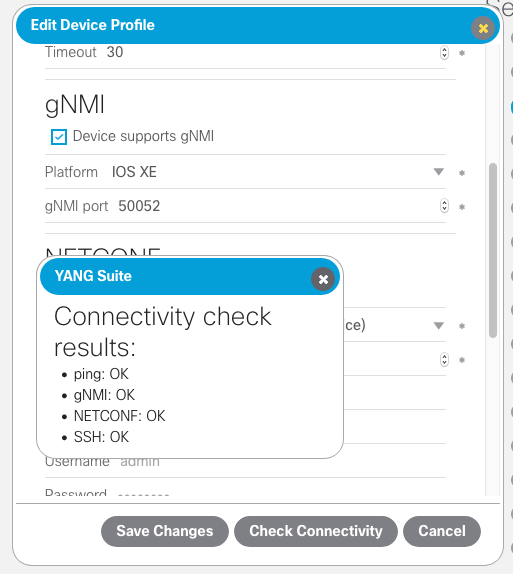
Task: Open the NETCONF dropdown partially hidden behind popup
Action: point(438,325)
